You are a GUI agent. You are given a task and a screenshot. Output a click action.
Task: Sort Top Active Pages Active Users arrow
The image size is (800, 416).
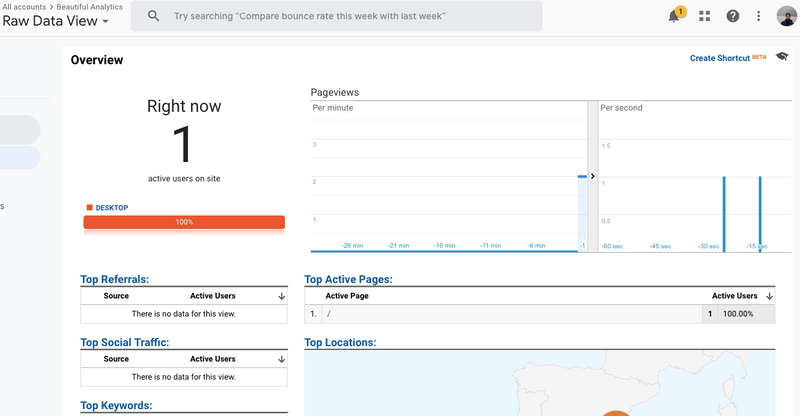tap(769, 296)
